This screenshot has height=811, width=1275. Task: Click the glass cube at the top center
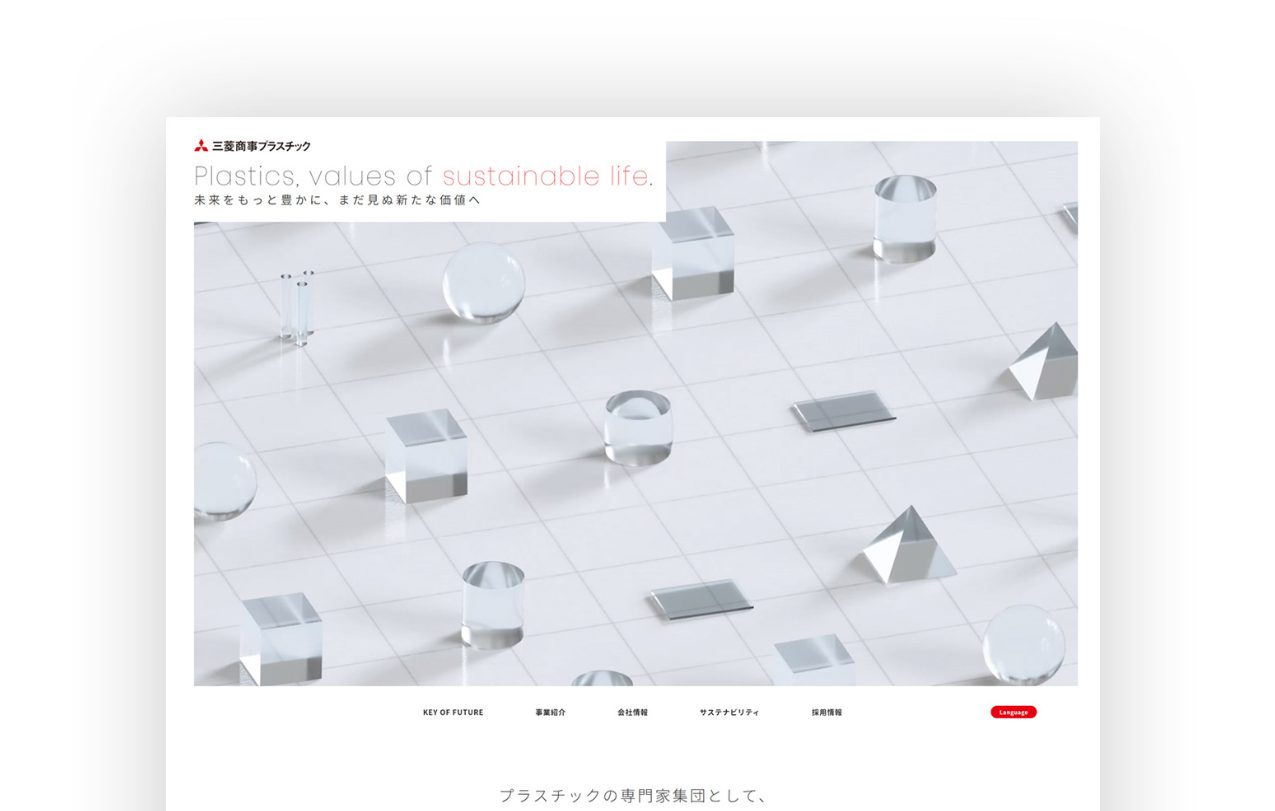click(692, 253)
